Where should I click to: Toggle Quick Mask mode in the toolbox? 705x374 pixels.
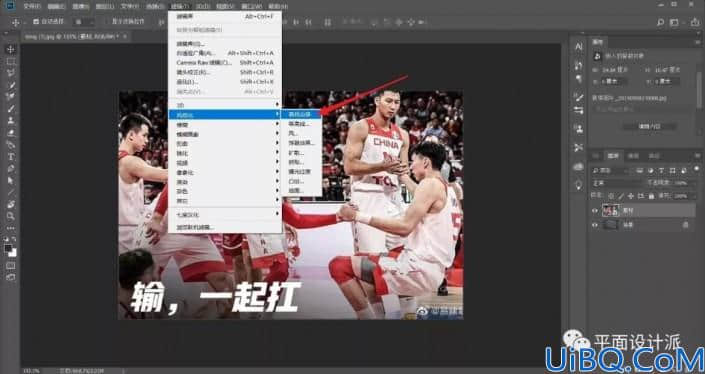[10, 266]
